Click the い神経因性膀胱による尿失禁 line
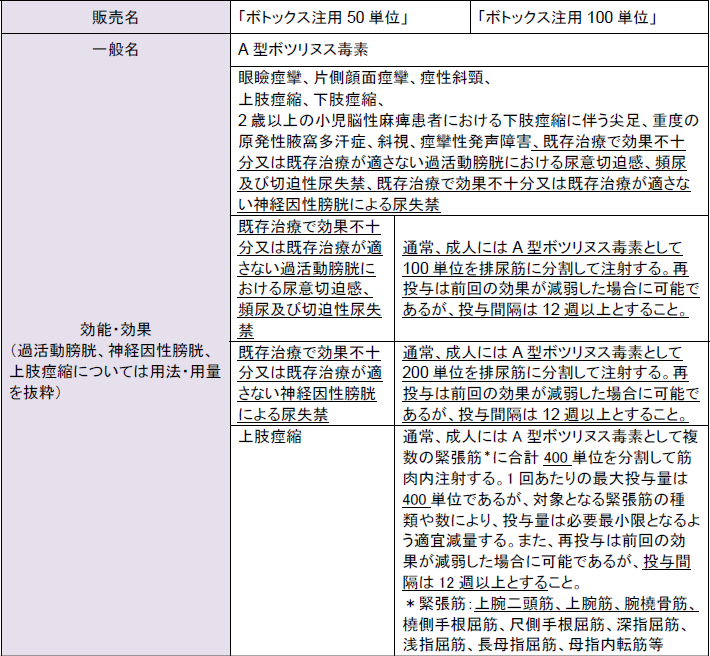This screenshot has width=710, height=656. [x=339, y=205]
